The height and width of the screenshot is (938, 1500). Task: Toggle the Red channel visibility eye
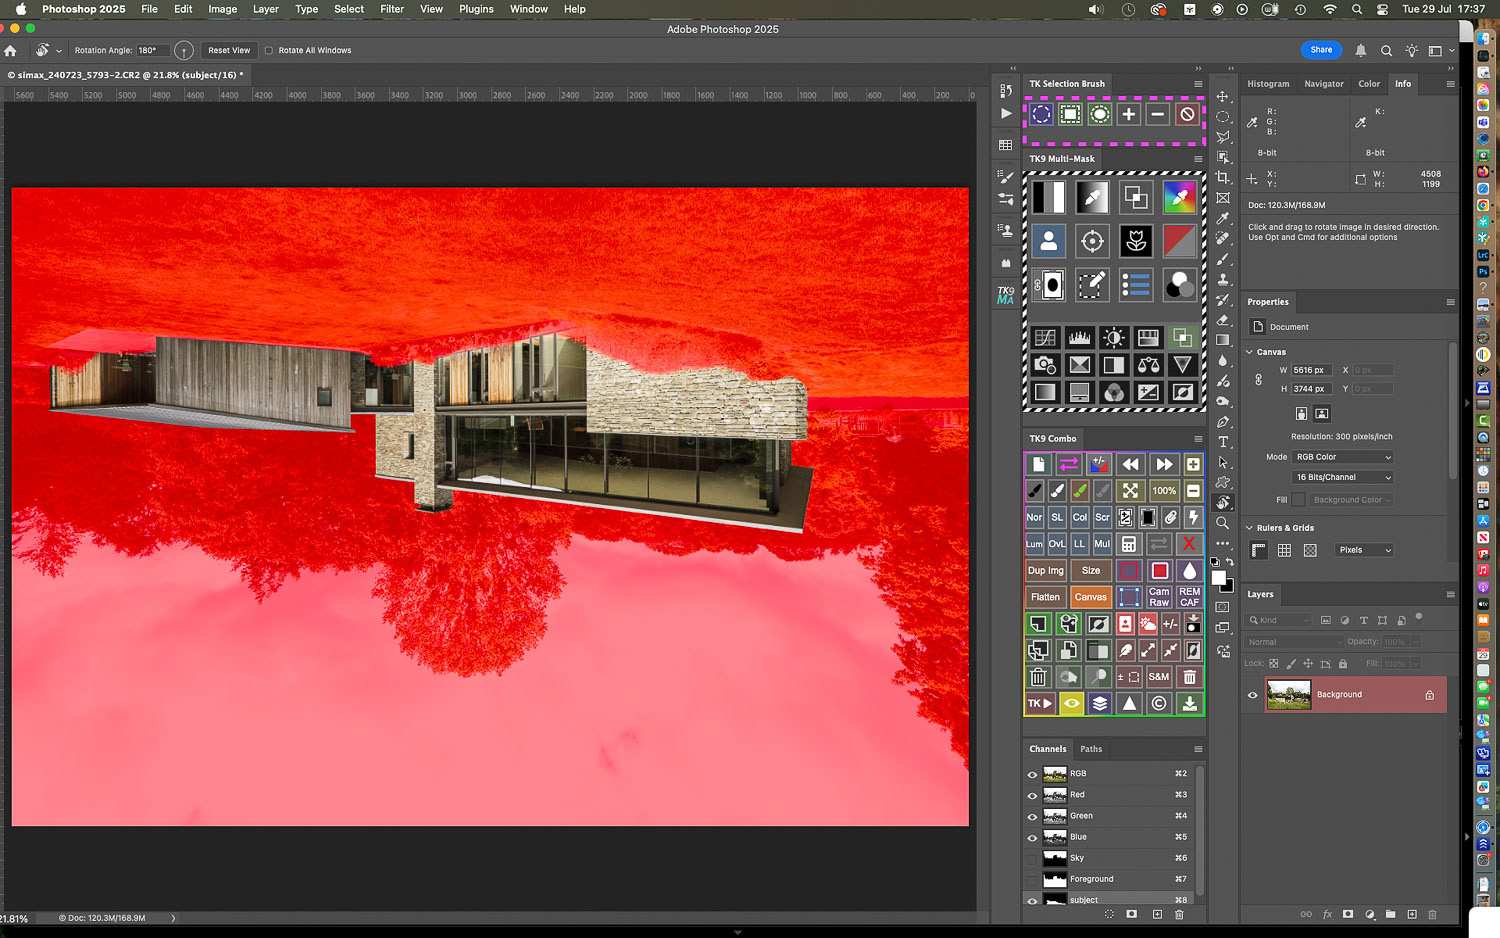tap(1033, 795)
